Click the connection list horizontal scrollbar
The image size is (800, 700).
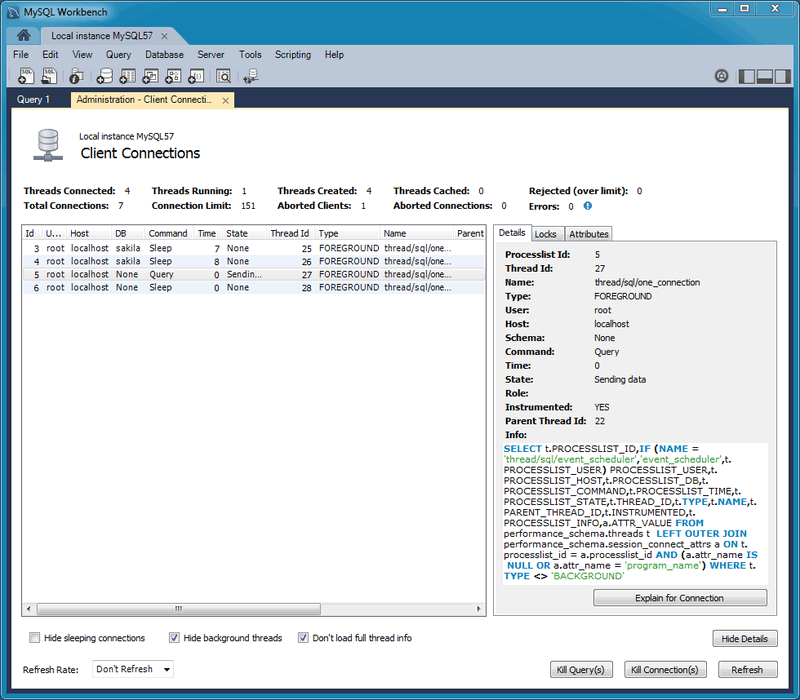coord(178,608)
